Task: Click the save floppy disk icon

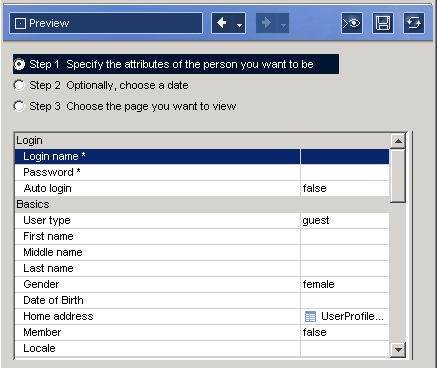Action: [383, 23]
